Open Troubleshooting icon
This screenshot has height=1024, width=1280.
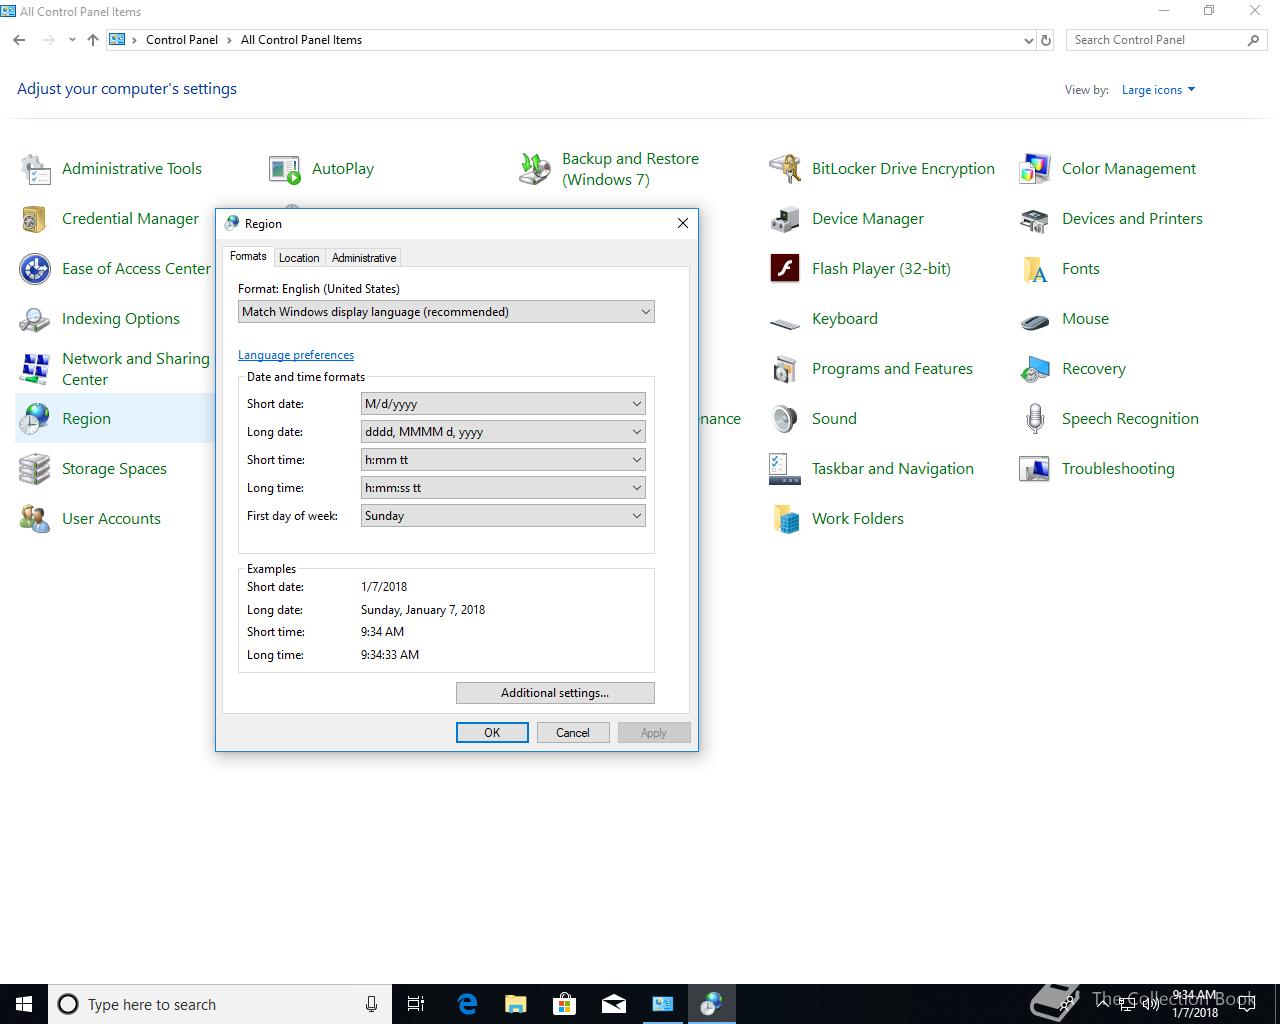(1035, 469)
